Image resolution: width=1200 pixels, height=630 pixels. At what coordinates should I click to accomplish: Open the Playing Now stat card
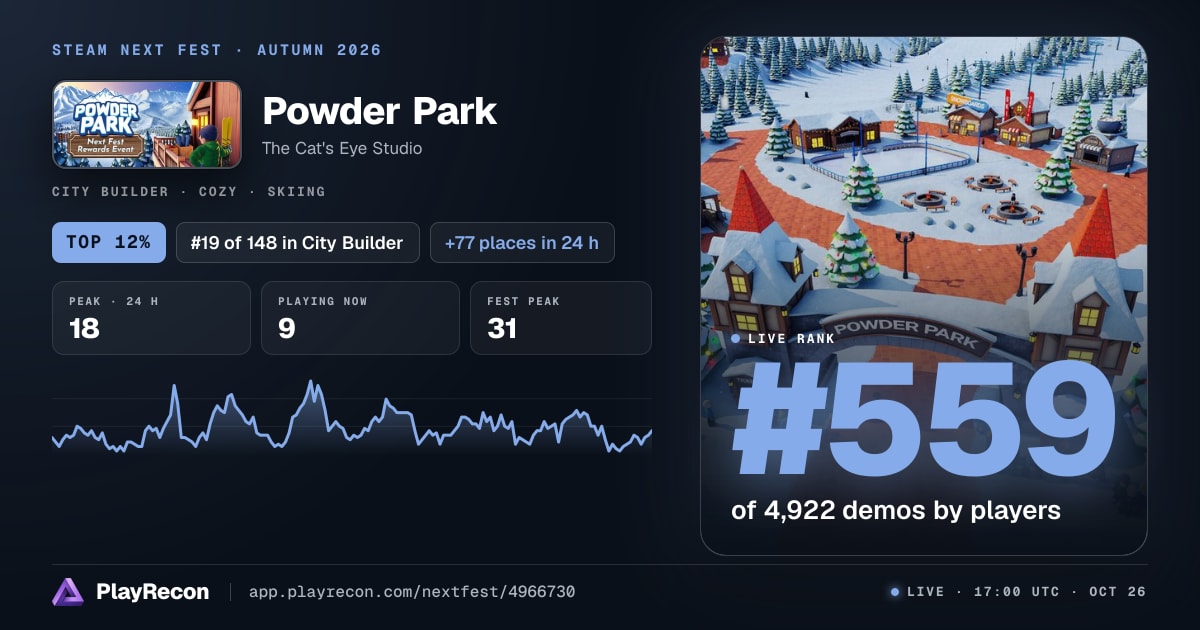click(x=360, y=318)
